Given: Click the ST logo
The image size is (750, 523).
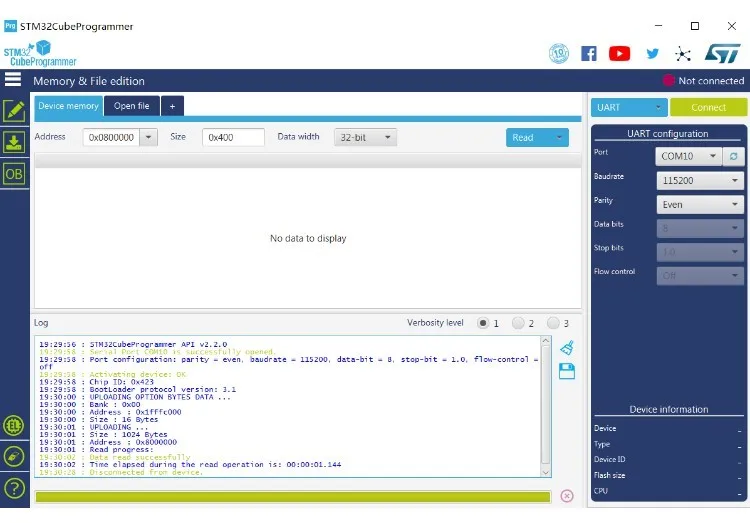Looking at the screenshot, I should (722, 54).
